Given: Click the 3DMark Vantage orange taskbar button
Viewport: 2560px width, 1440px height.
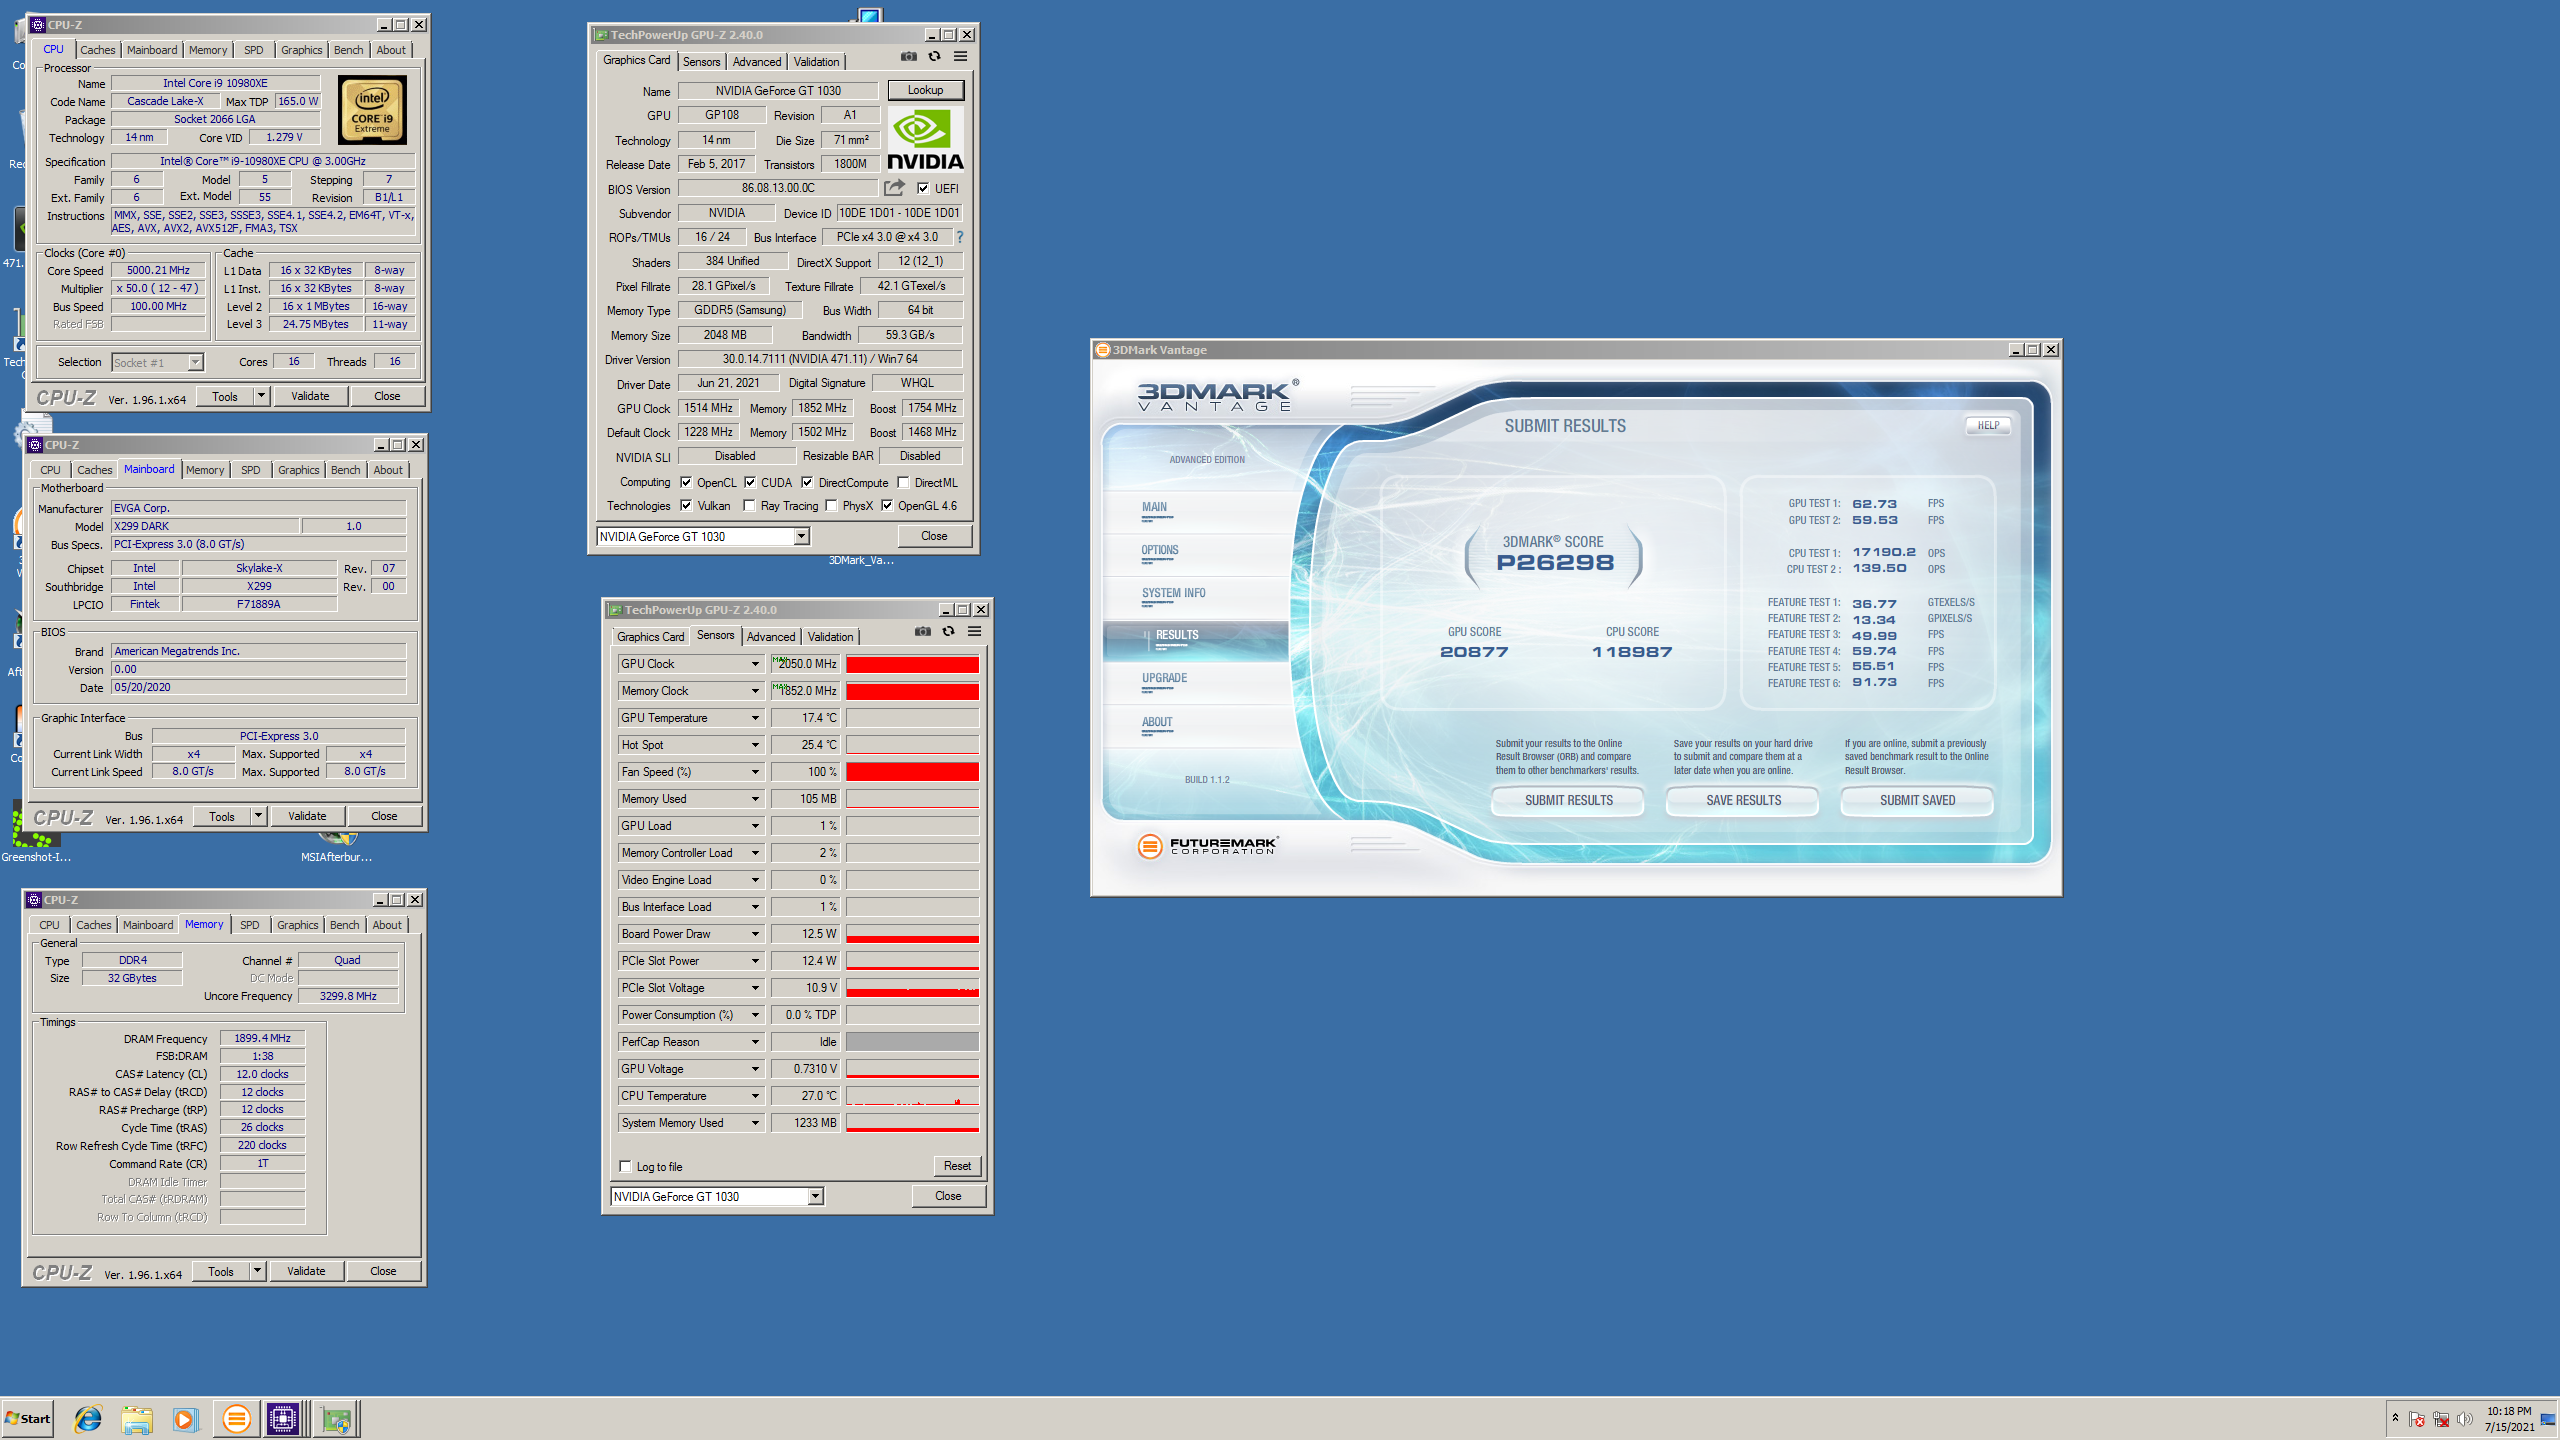Looking at the screenshot, I should (x=237, y=1418).
